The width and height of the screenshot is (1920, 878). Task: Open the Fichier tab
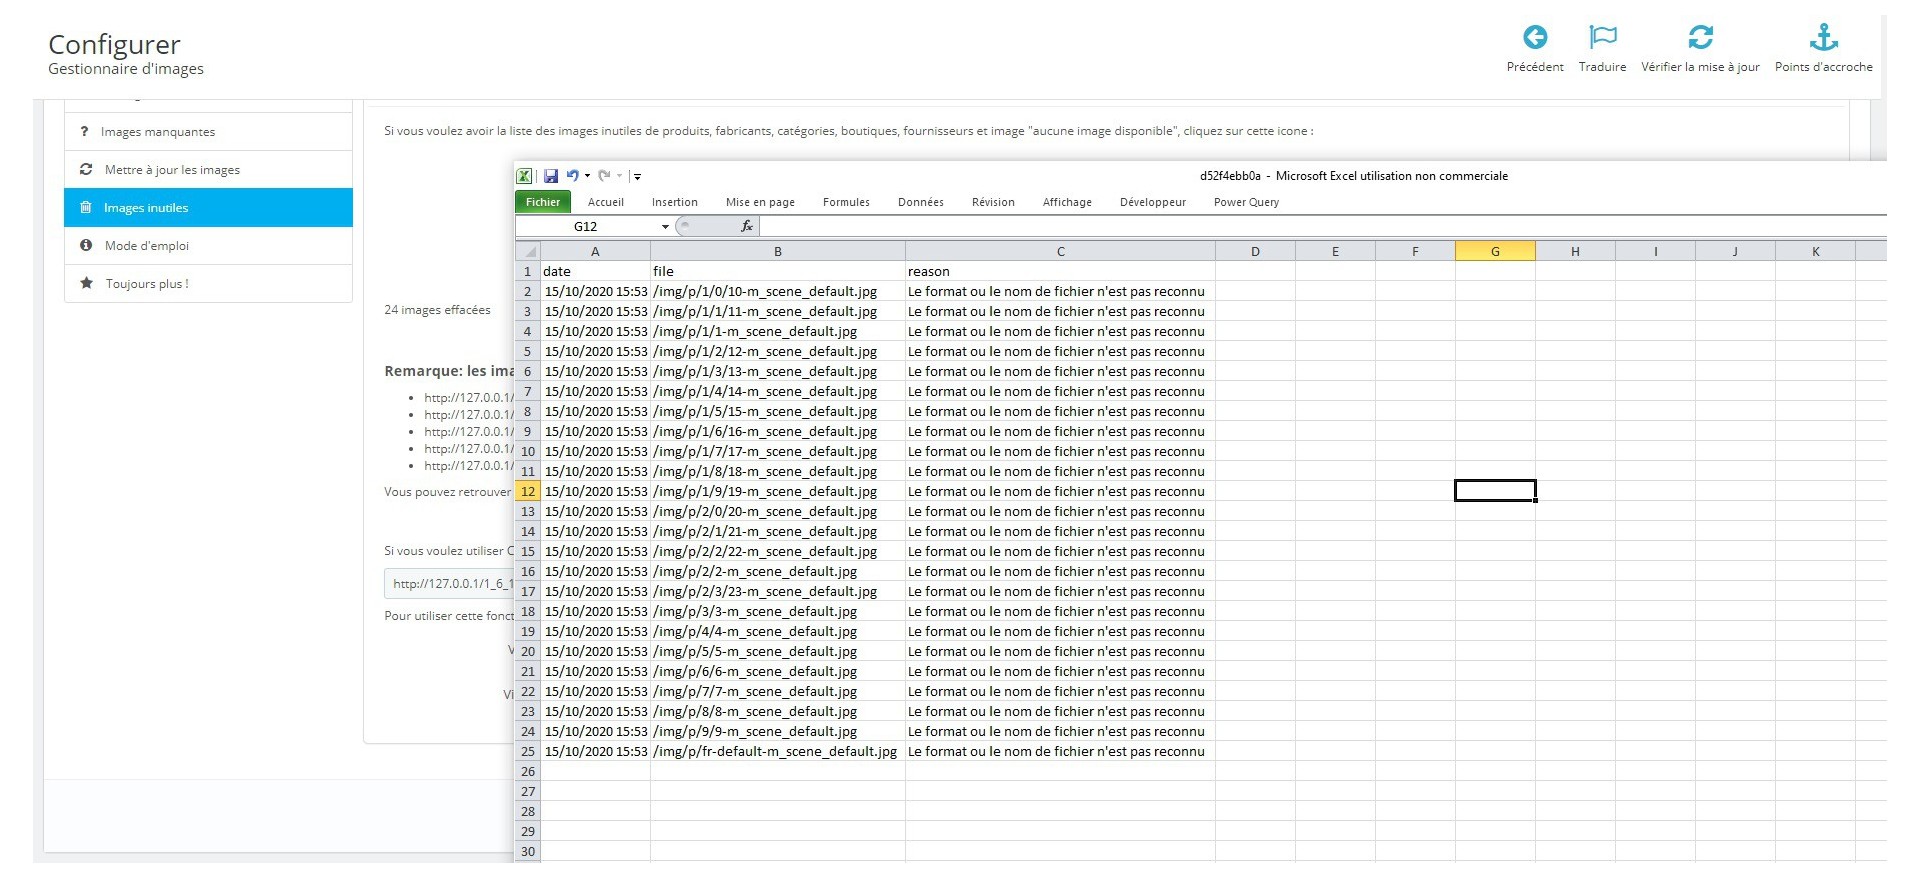(543, 202)
